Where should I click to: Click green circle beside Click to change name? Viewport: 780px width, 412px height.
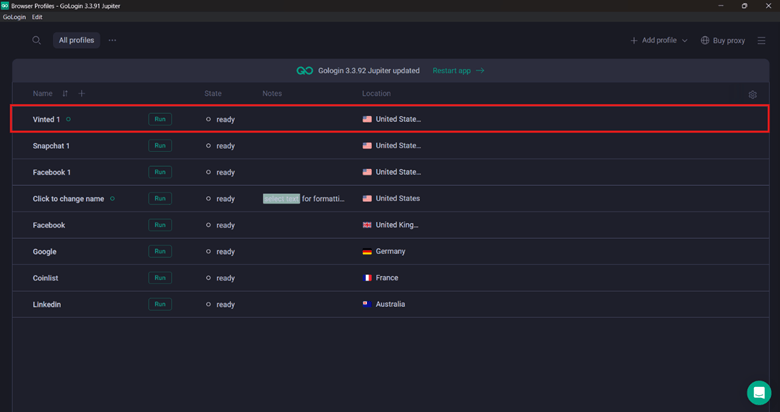[x=112, y=199]
